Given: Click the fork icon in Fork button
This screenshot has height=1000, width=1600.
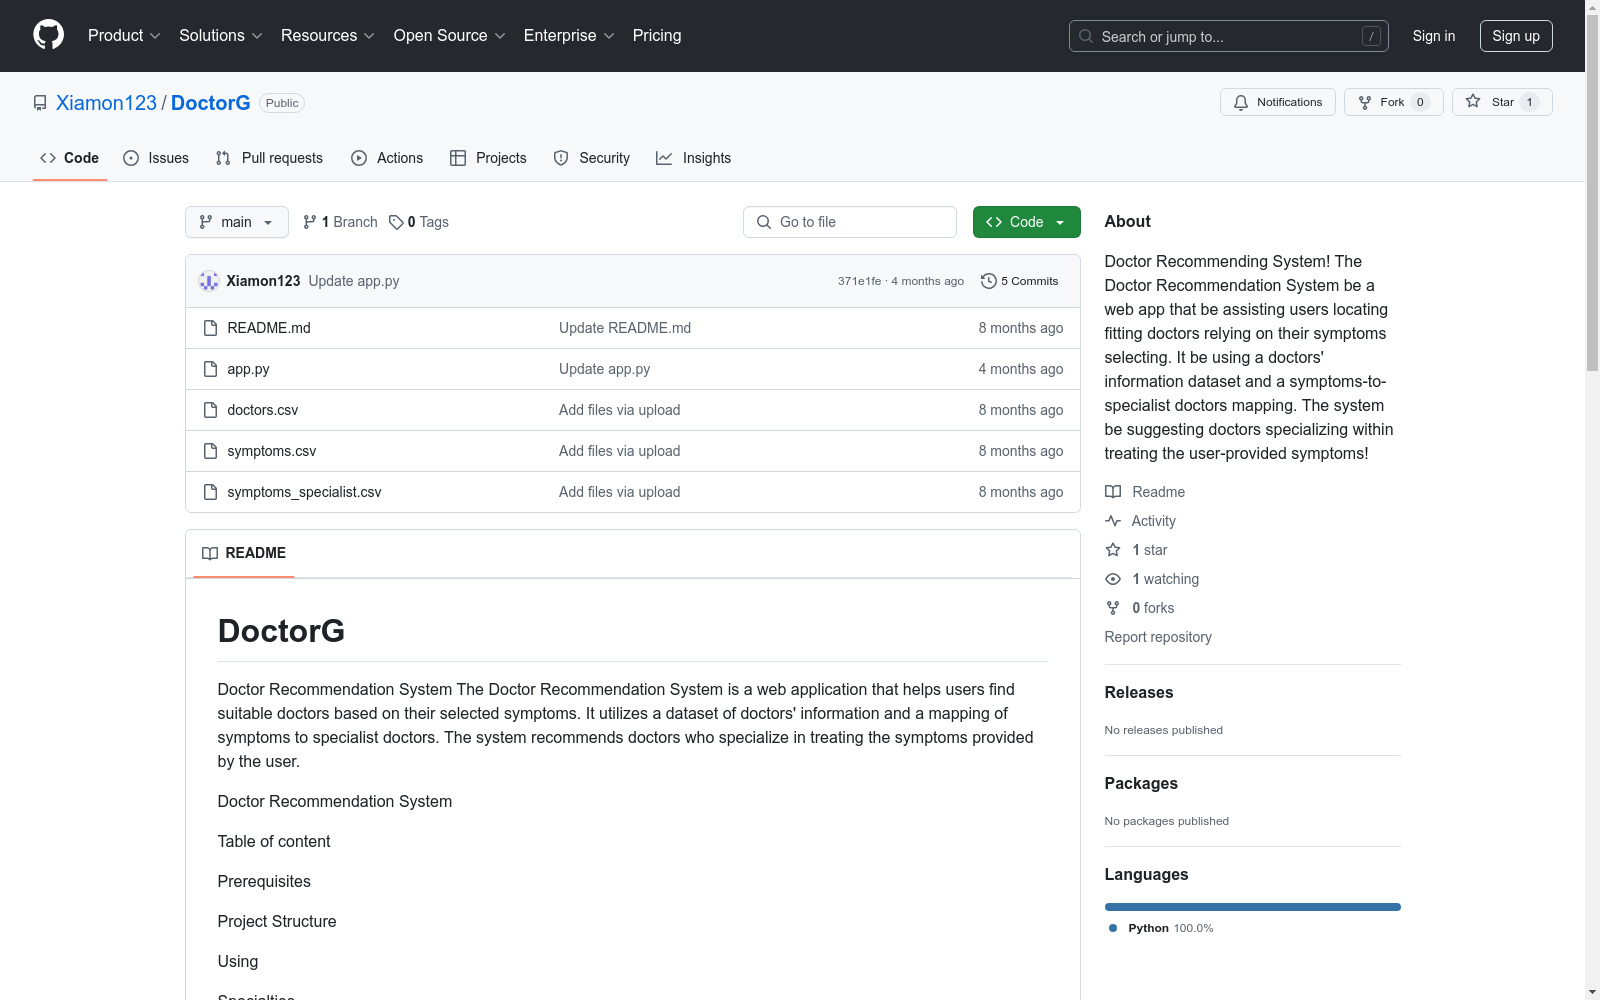Looking at the screenshot, I should (1365, 102).
